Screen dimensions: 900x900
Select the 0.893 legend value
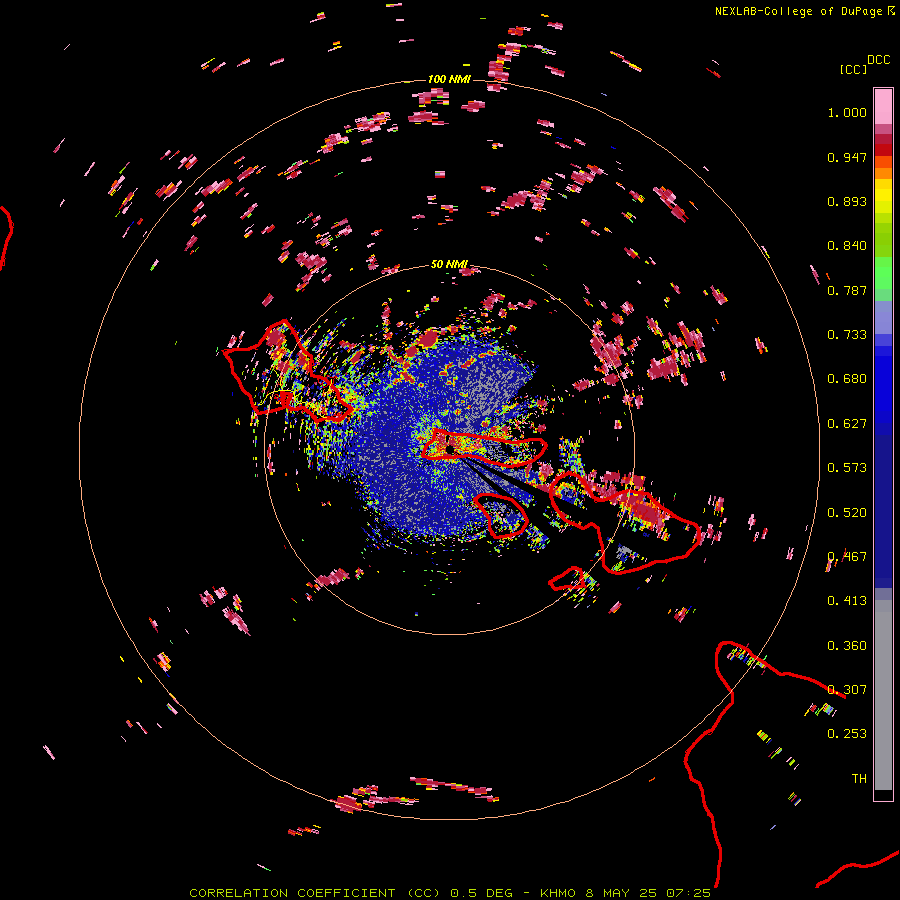[x=847, y=201]
